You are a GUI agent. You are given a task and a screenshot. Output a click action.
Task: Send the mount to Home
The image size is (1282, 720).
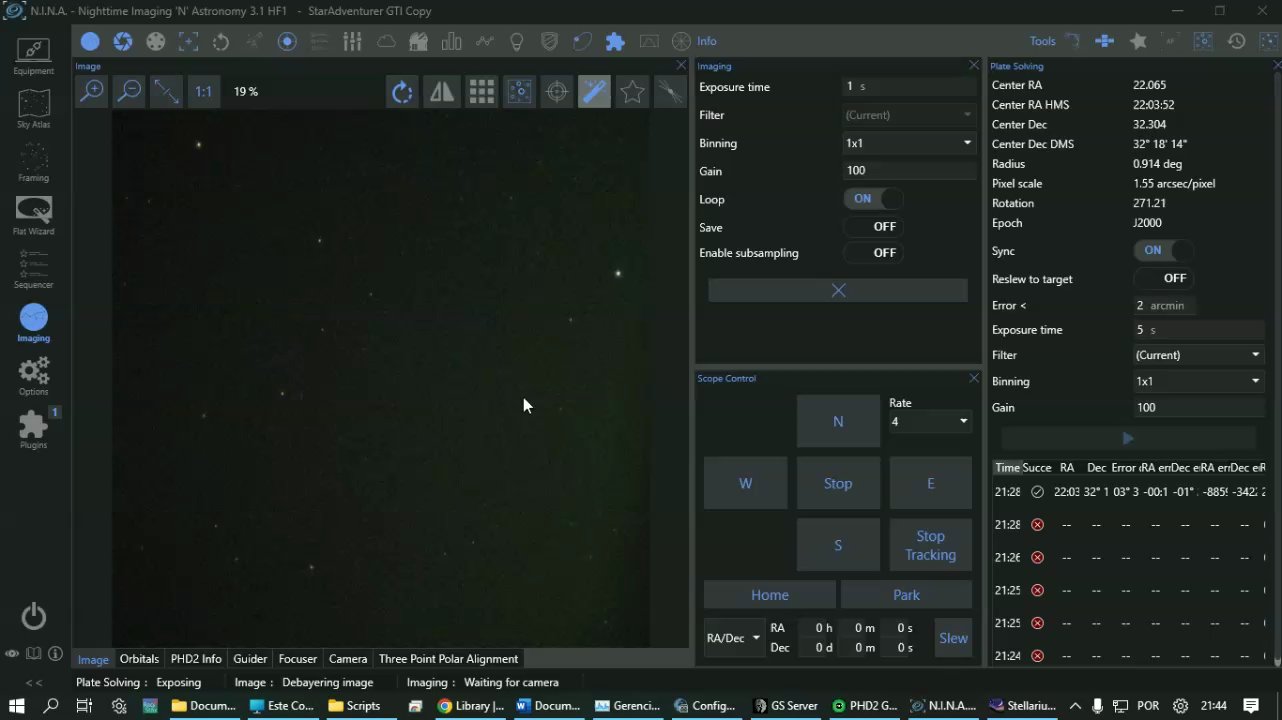pos(770,595)
